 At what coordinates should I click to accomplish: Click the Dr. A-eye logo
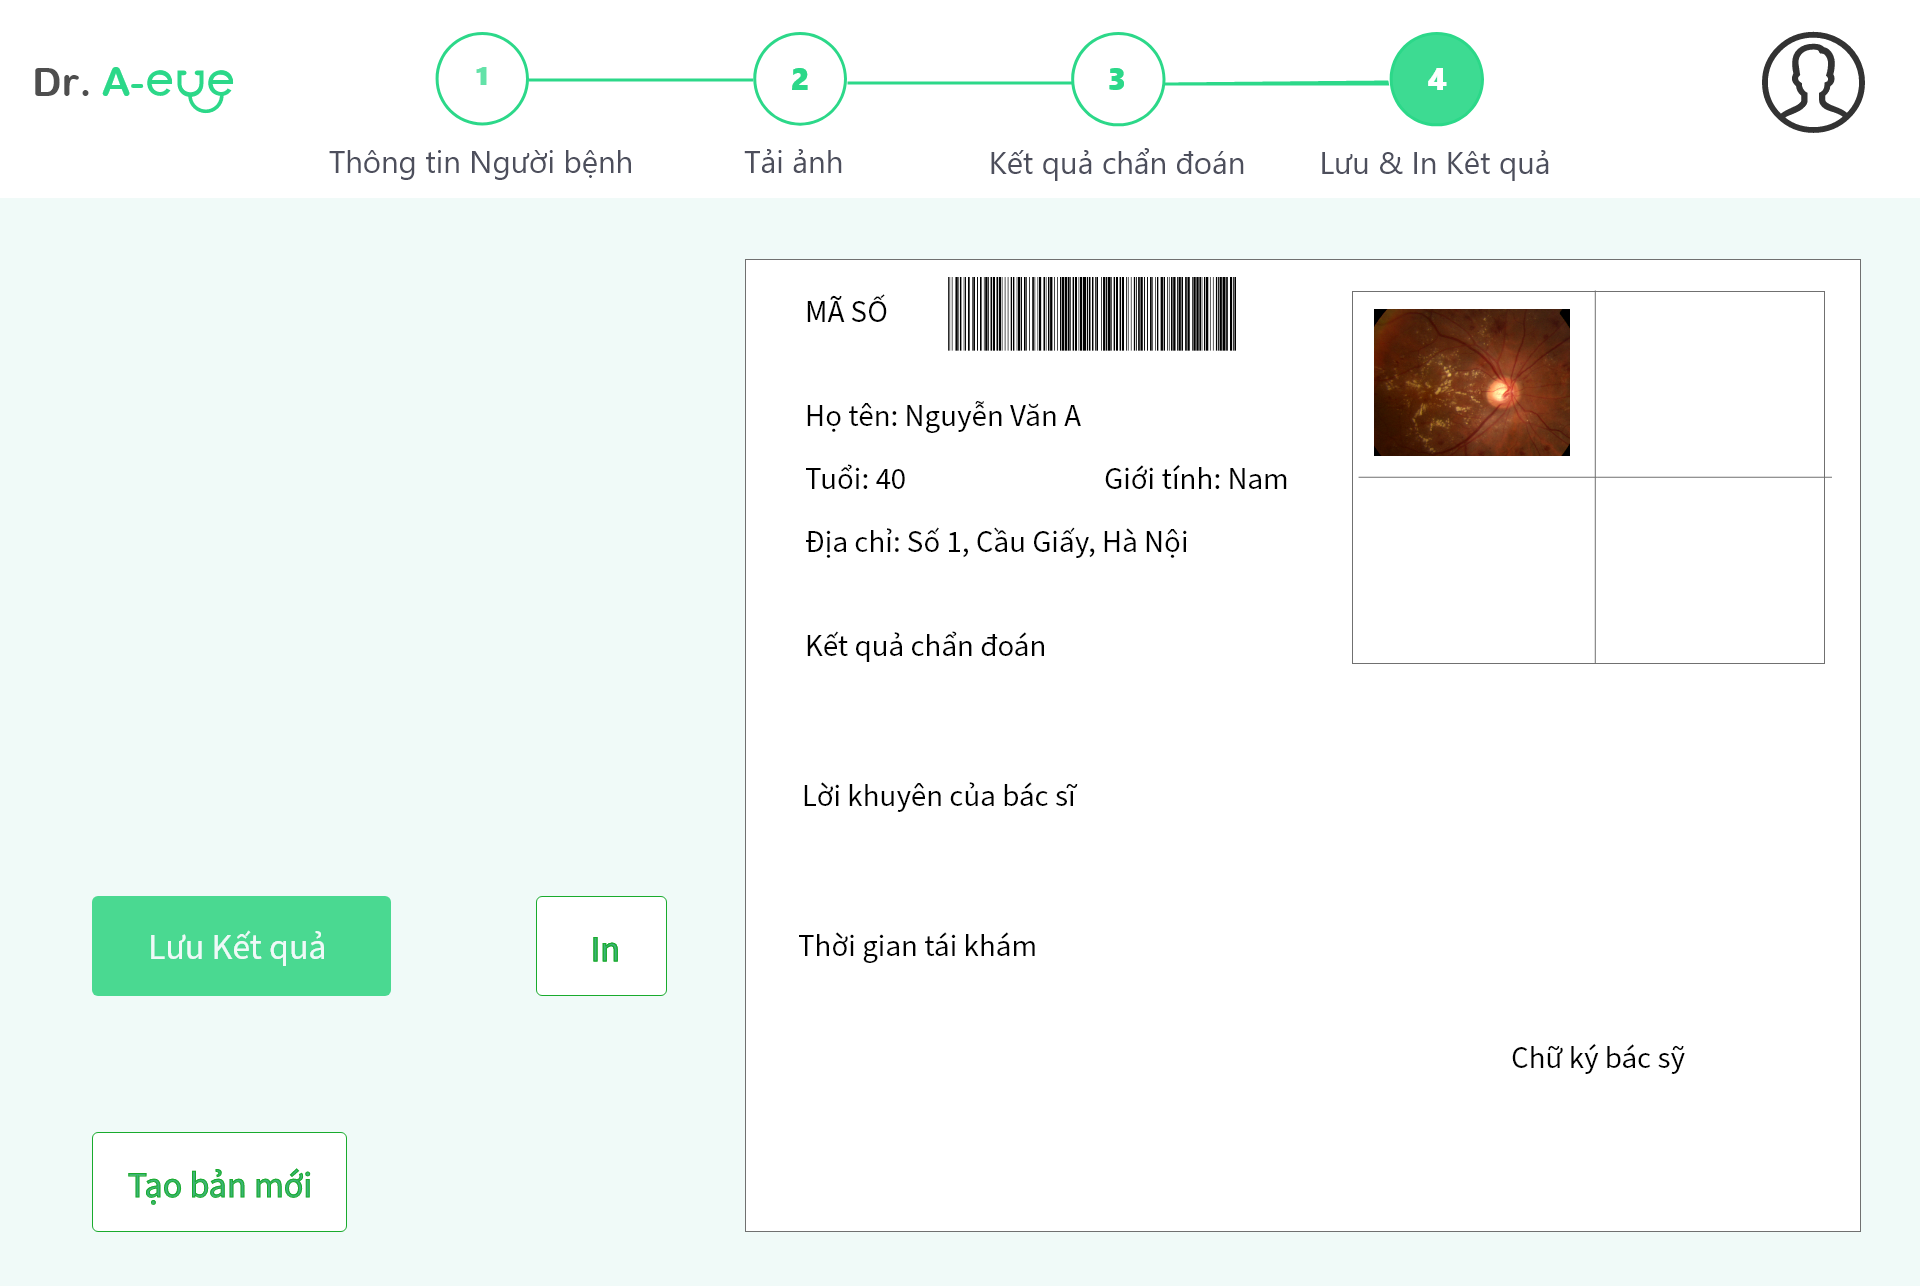(133, 84)
